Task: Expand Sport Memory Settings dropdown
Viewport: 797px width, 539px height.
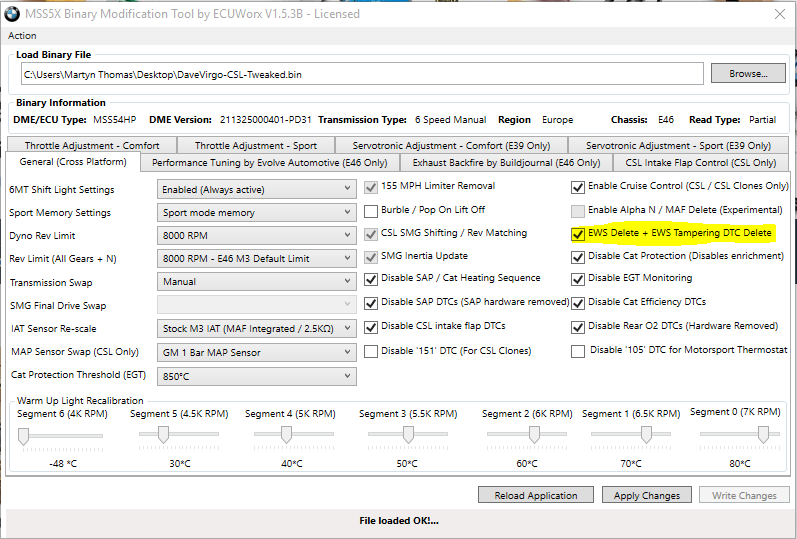Action: 257,213
